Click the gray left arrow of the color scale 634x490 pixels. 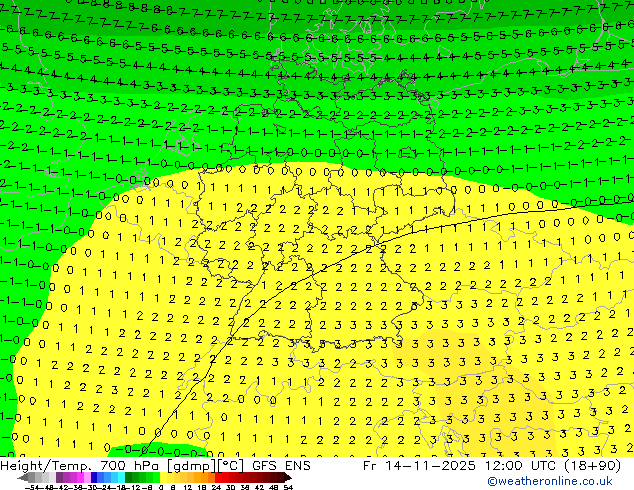pos(22,478)
